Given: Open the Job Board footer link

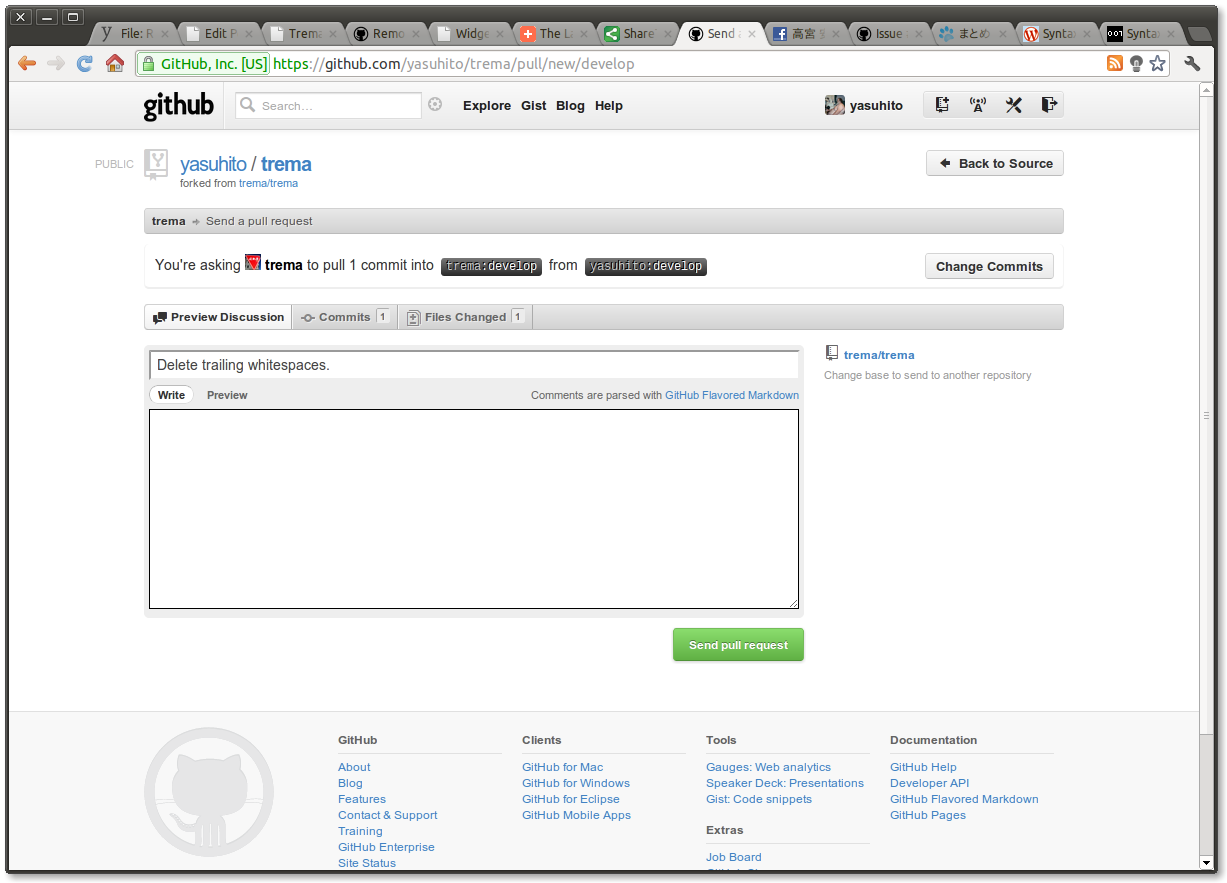Looking at the screenshot, I should [x=734, y=857].
